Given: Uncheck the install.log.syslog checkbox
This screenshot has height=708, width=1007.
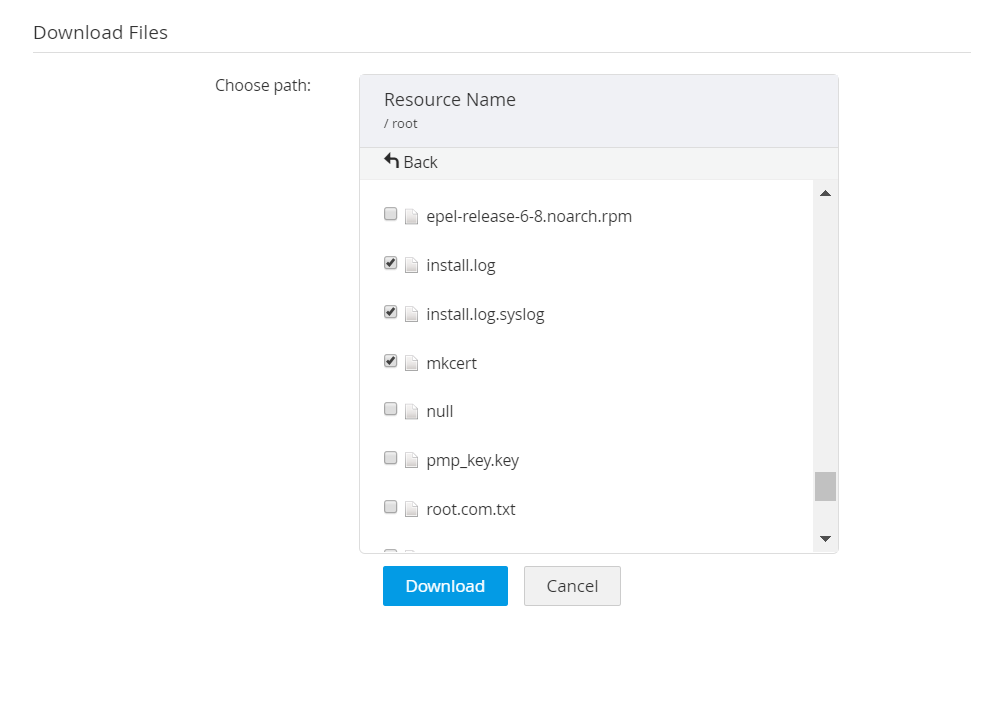Looking at the screenshot, I should pyautogui.click(x=391, y=312).
